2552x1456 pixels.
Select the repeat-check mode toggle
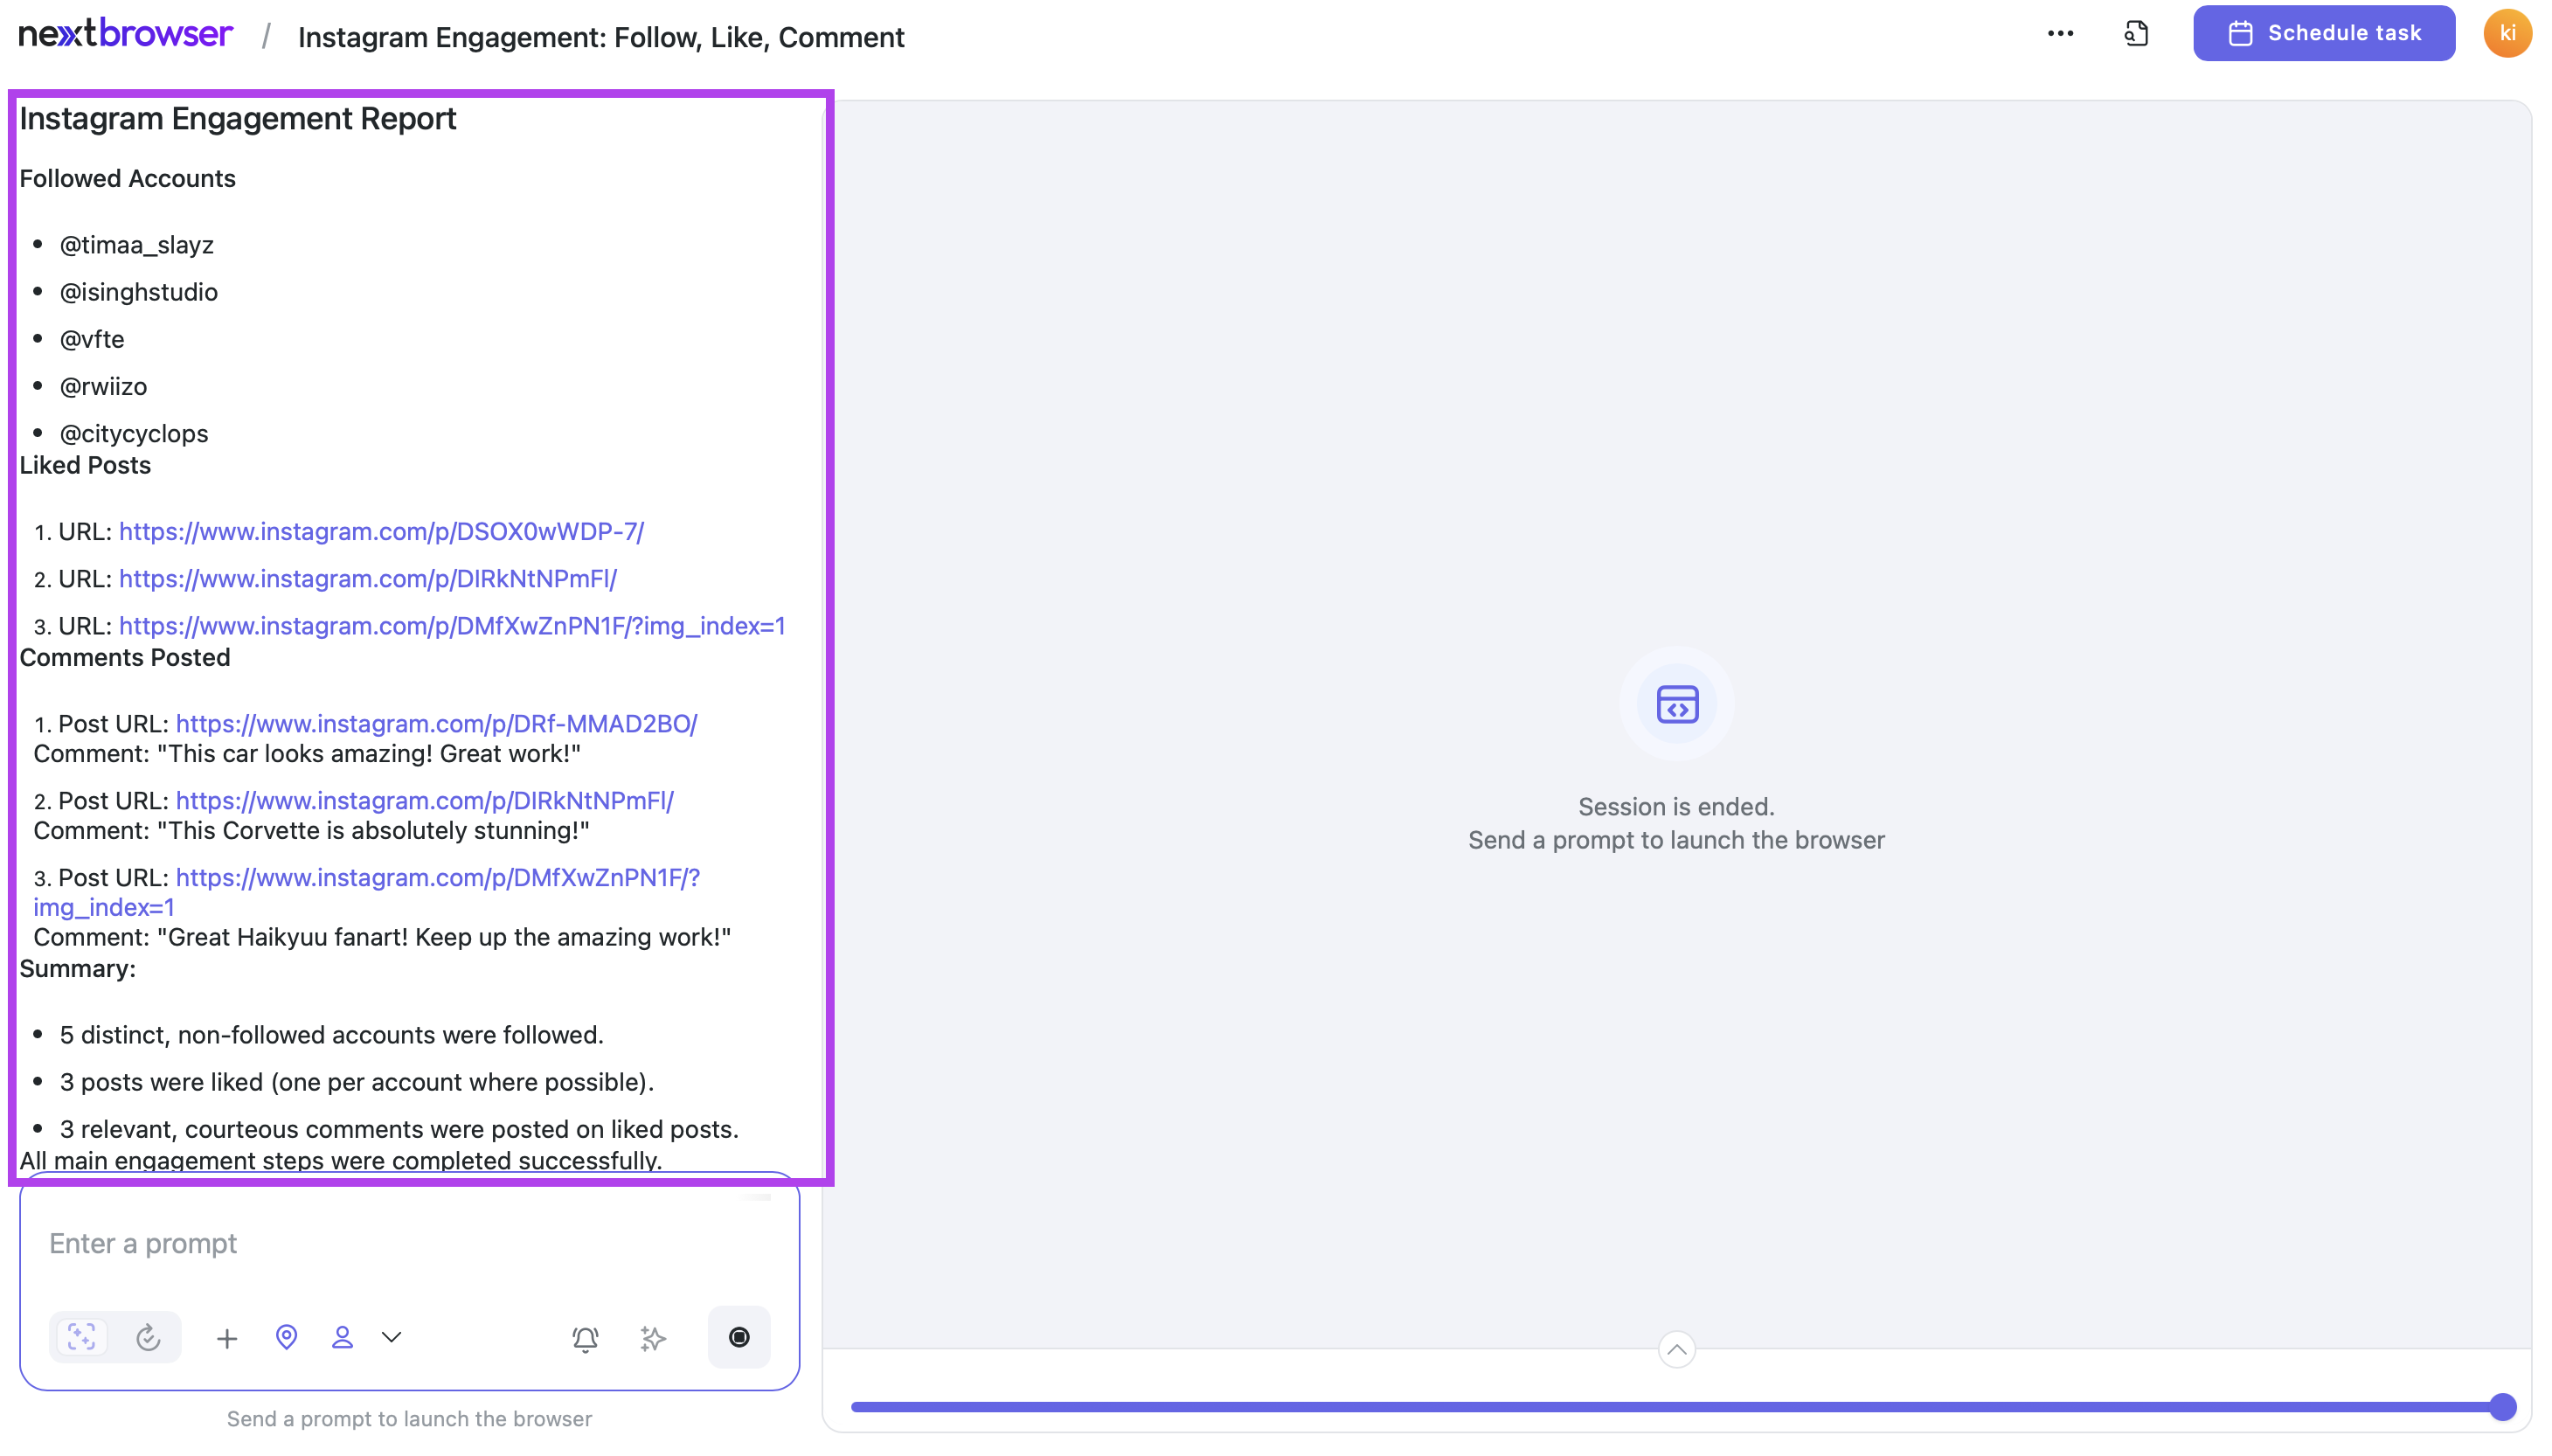pos(148,1337)
